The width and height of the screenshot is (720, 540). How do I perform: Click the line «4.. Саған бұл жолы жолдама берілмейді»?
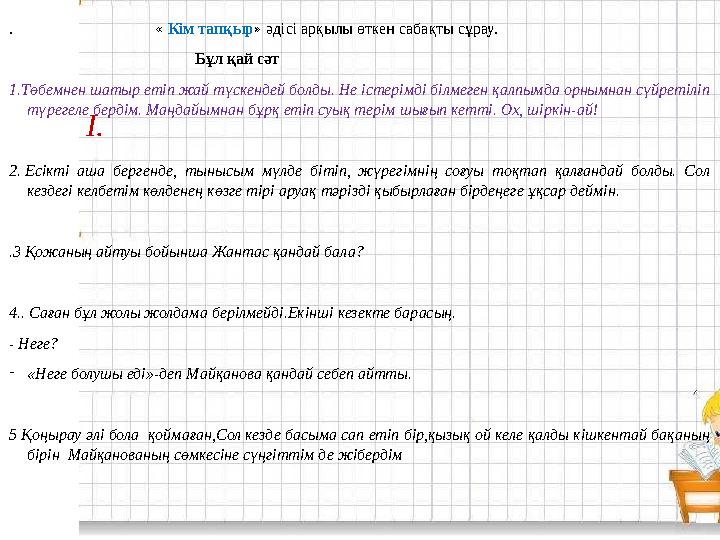(232, 313)
